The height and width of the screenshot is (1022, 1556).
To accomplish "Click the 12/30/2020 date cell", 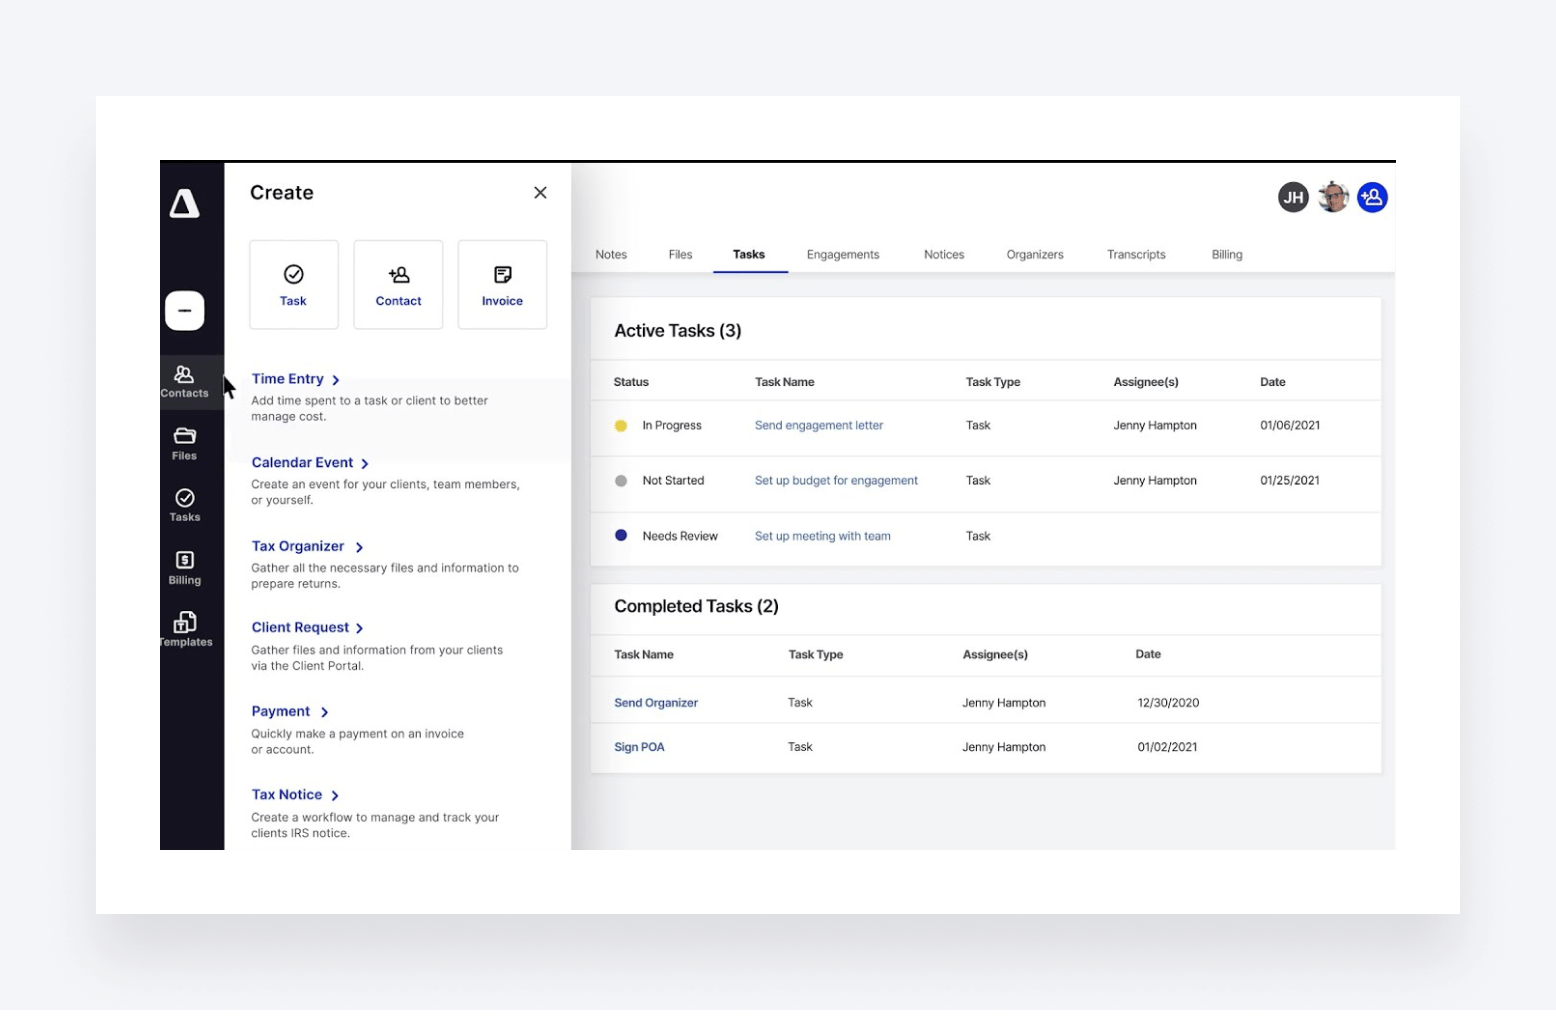I will point(1168,703).
